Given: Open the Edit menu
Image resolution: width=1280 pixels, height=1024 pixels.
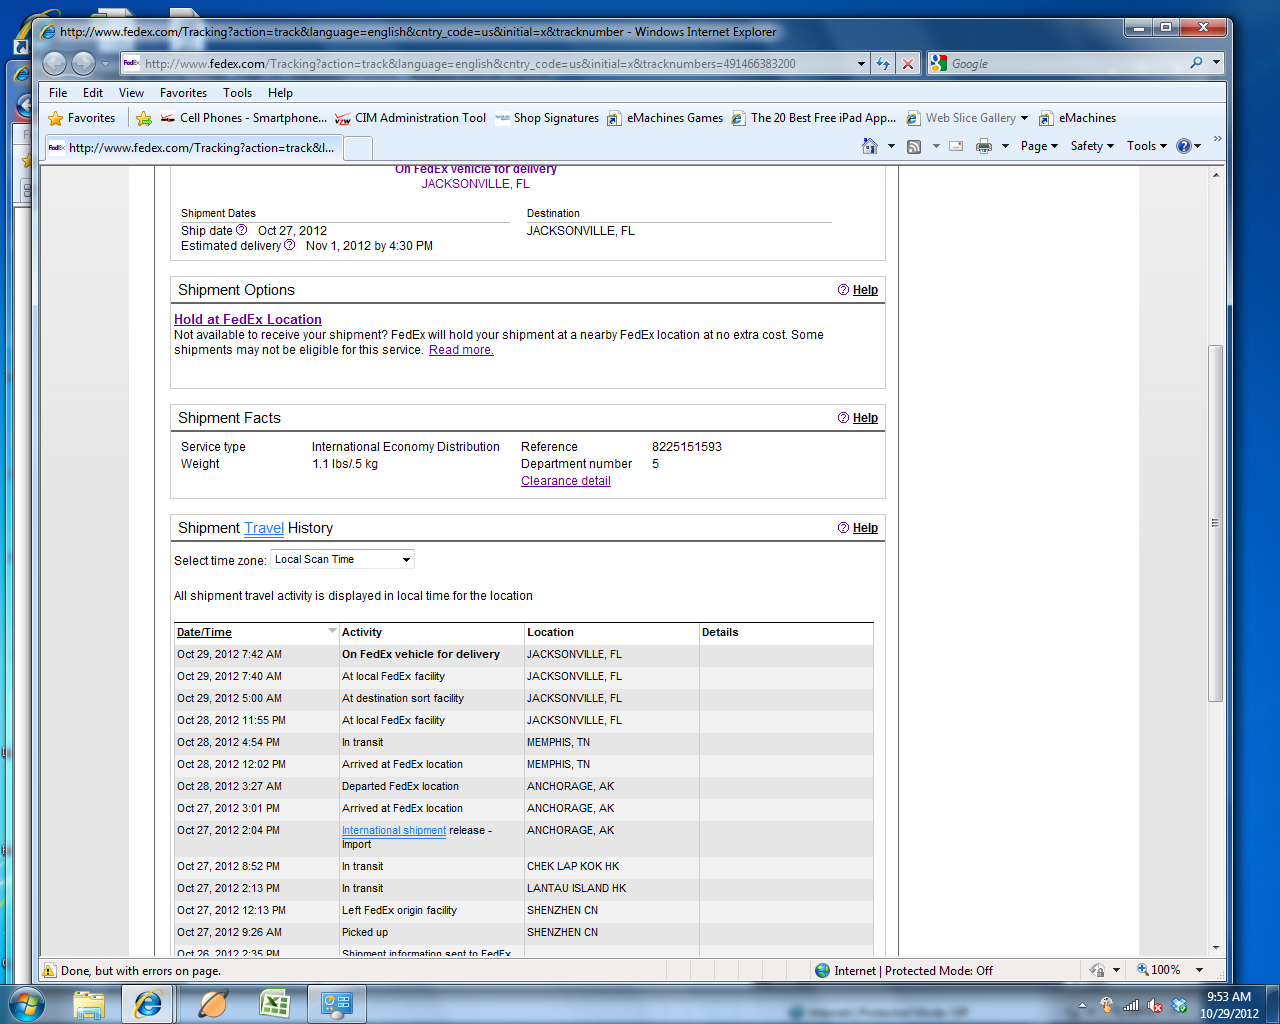Looking at the screenshot, I should 93,92.
